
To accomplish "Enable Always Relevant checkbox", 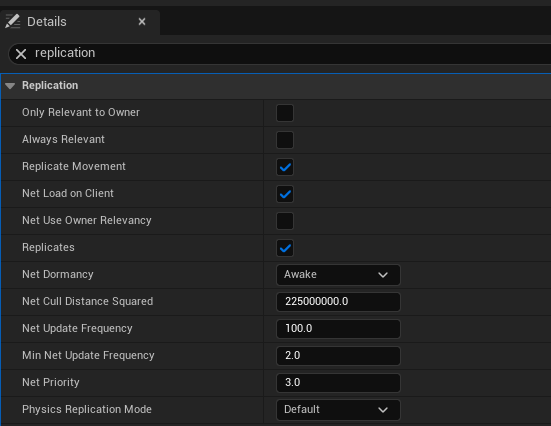I will pyautogui.click(x=285, y=140).
